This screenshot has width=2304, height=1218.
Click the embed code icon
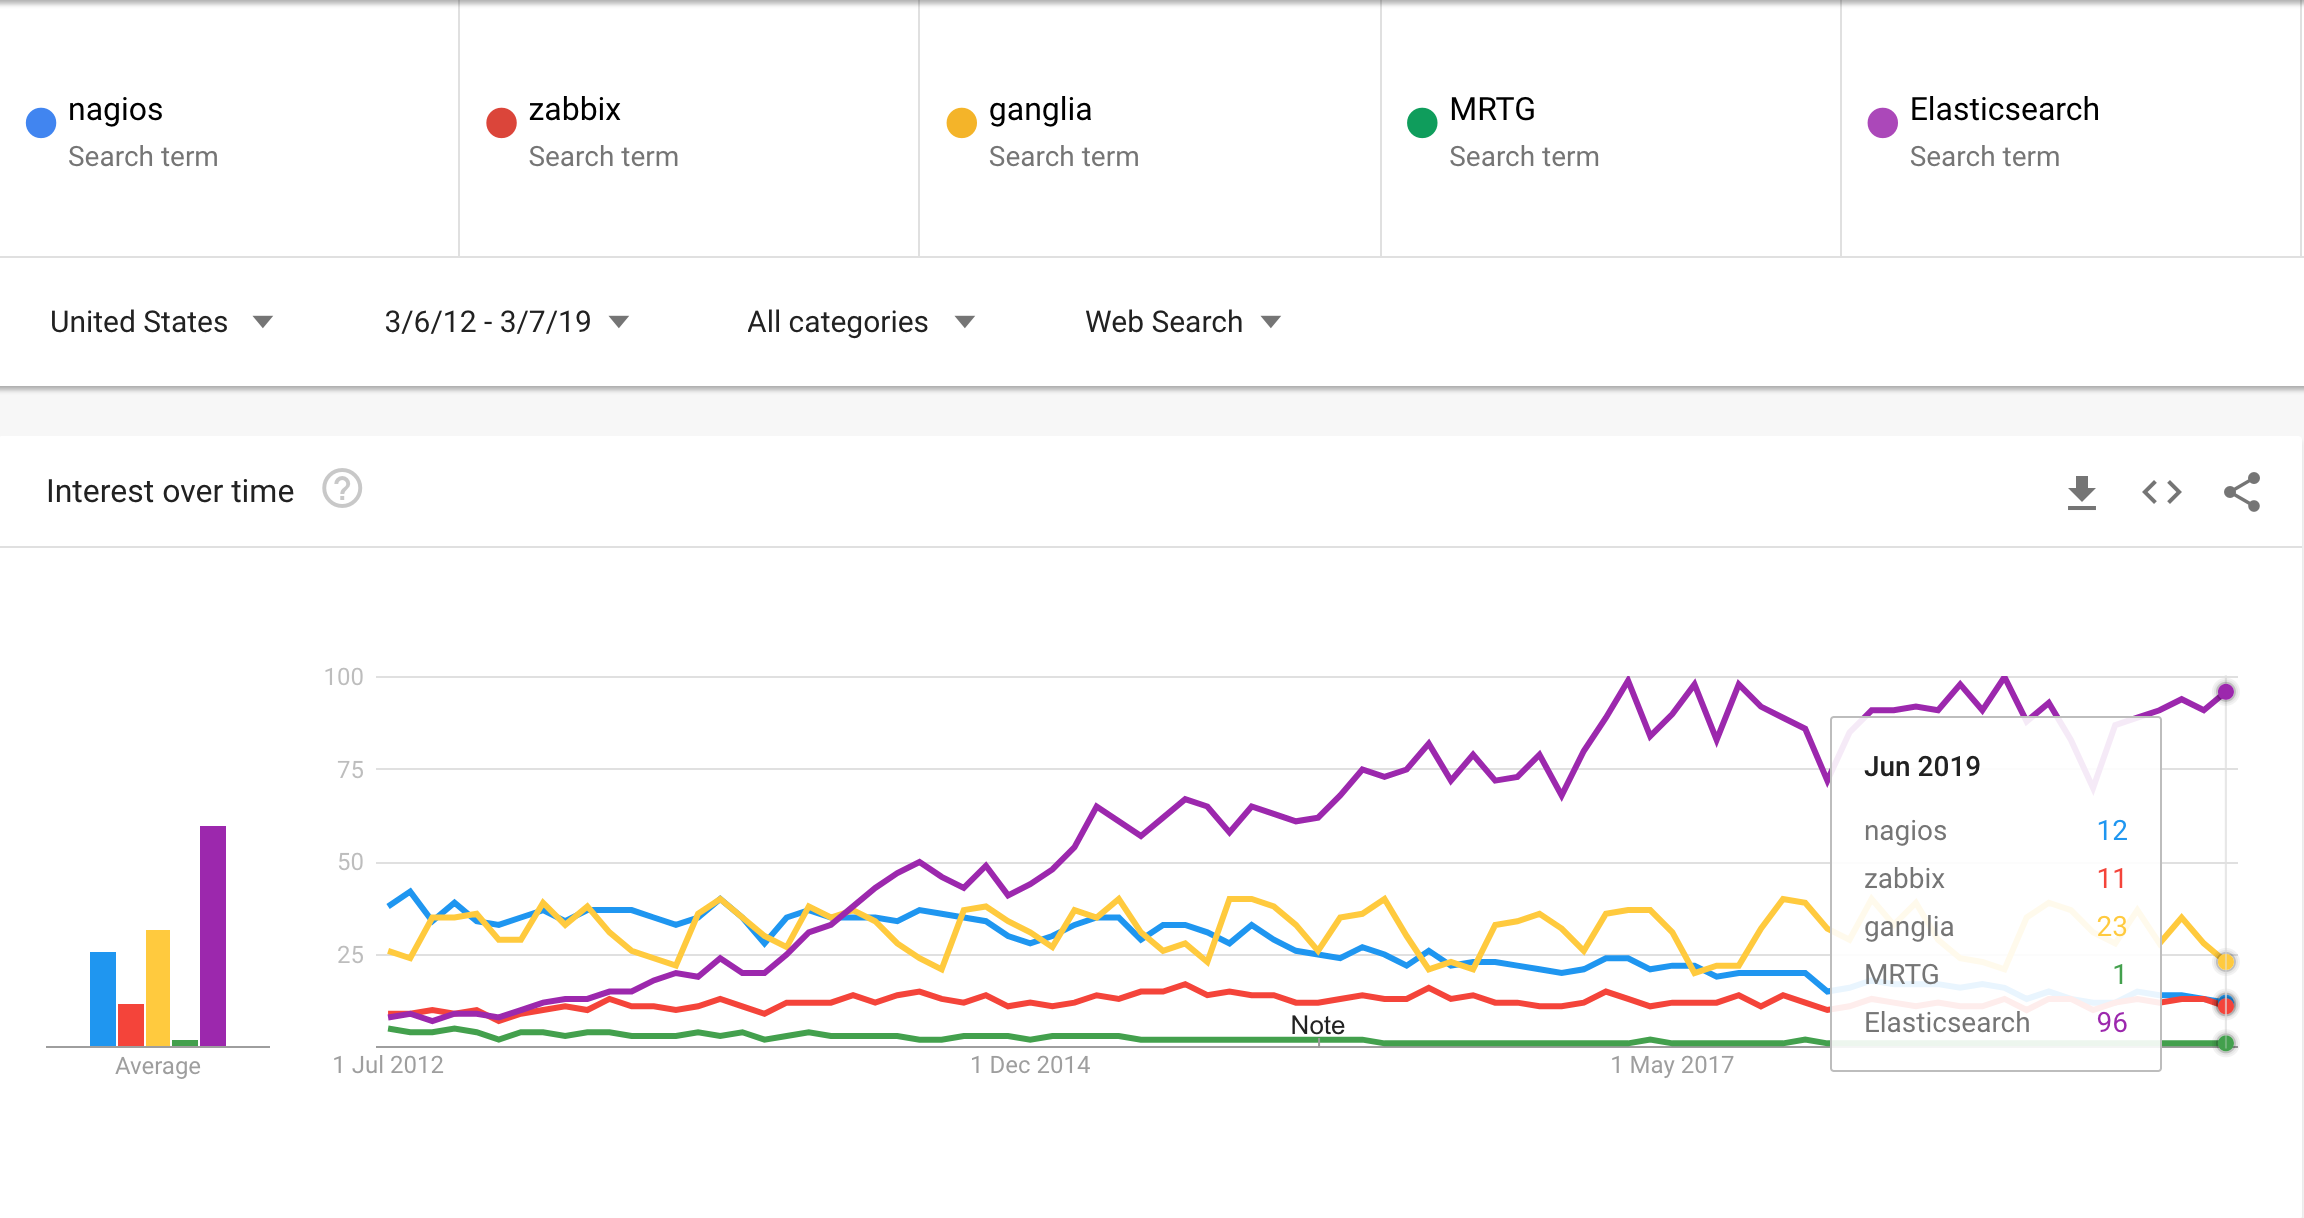tap(2161, 492)
